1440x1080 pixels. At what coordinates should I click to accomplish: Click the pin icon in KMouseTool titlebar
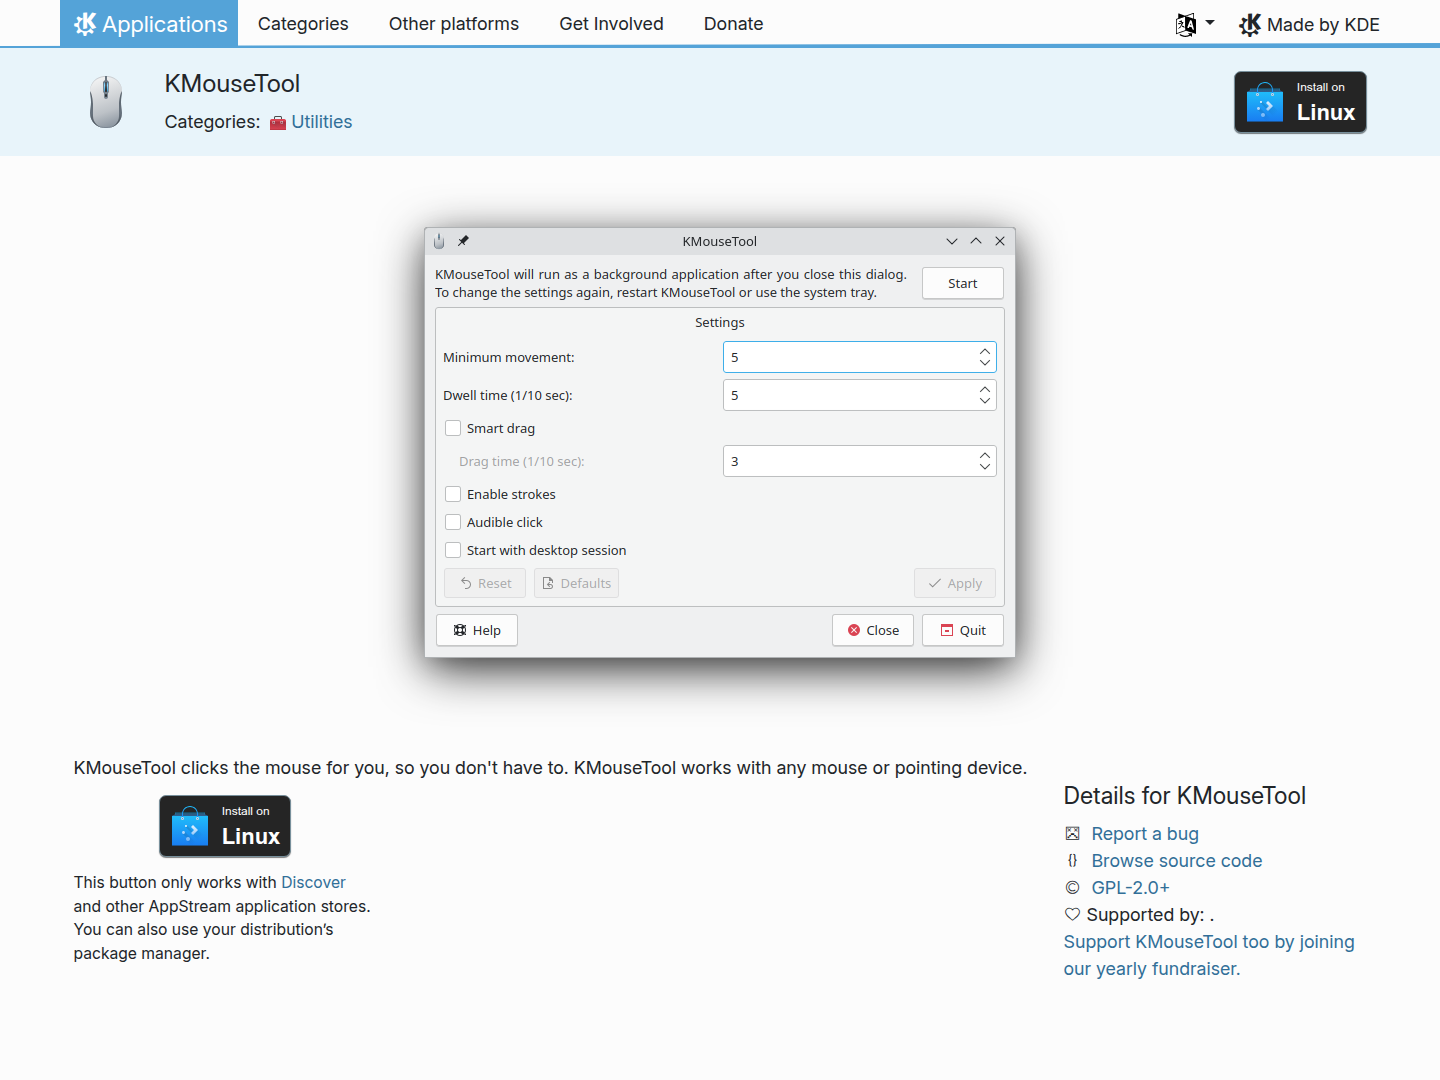click(463, 241)
